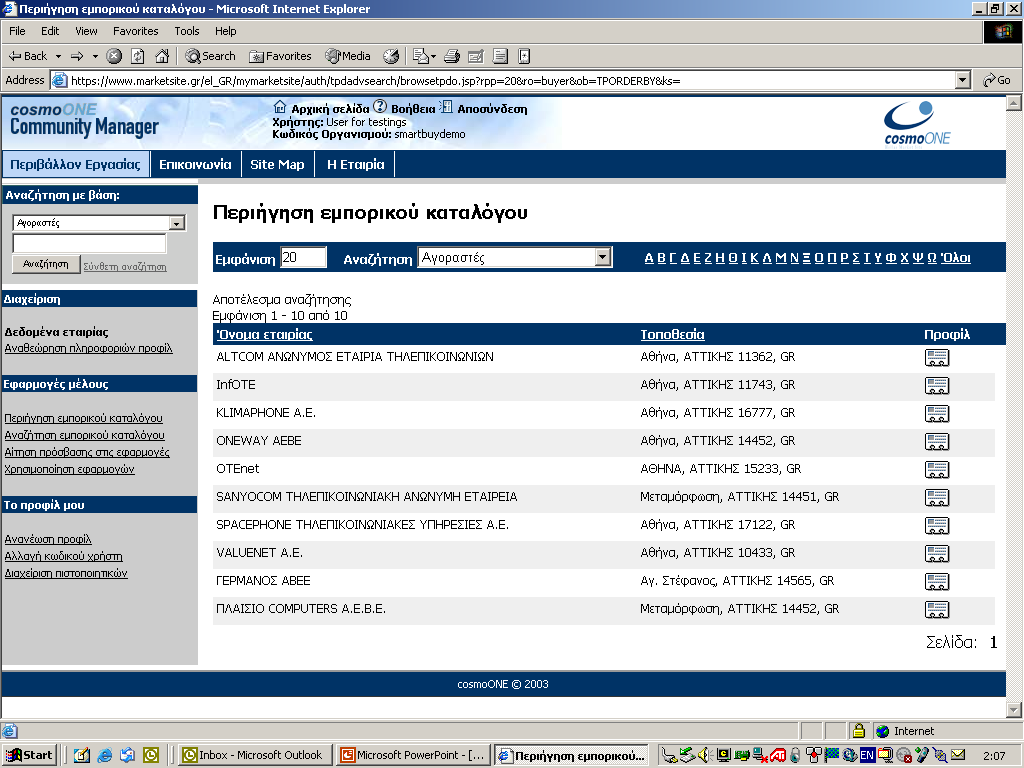Open the File menu

pyautogui.click(x=17, y=31)
